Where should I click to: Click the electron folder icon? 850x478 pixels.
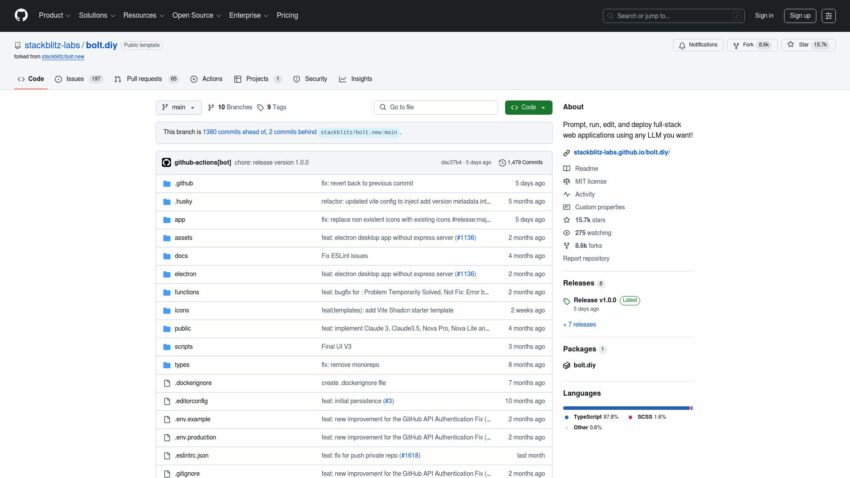[x=167, y=274]
